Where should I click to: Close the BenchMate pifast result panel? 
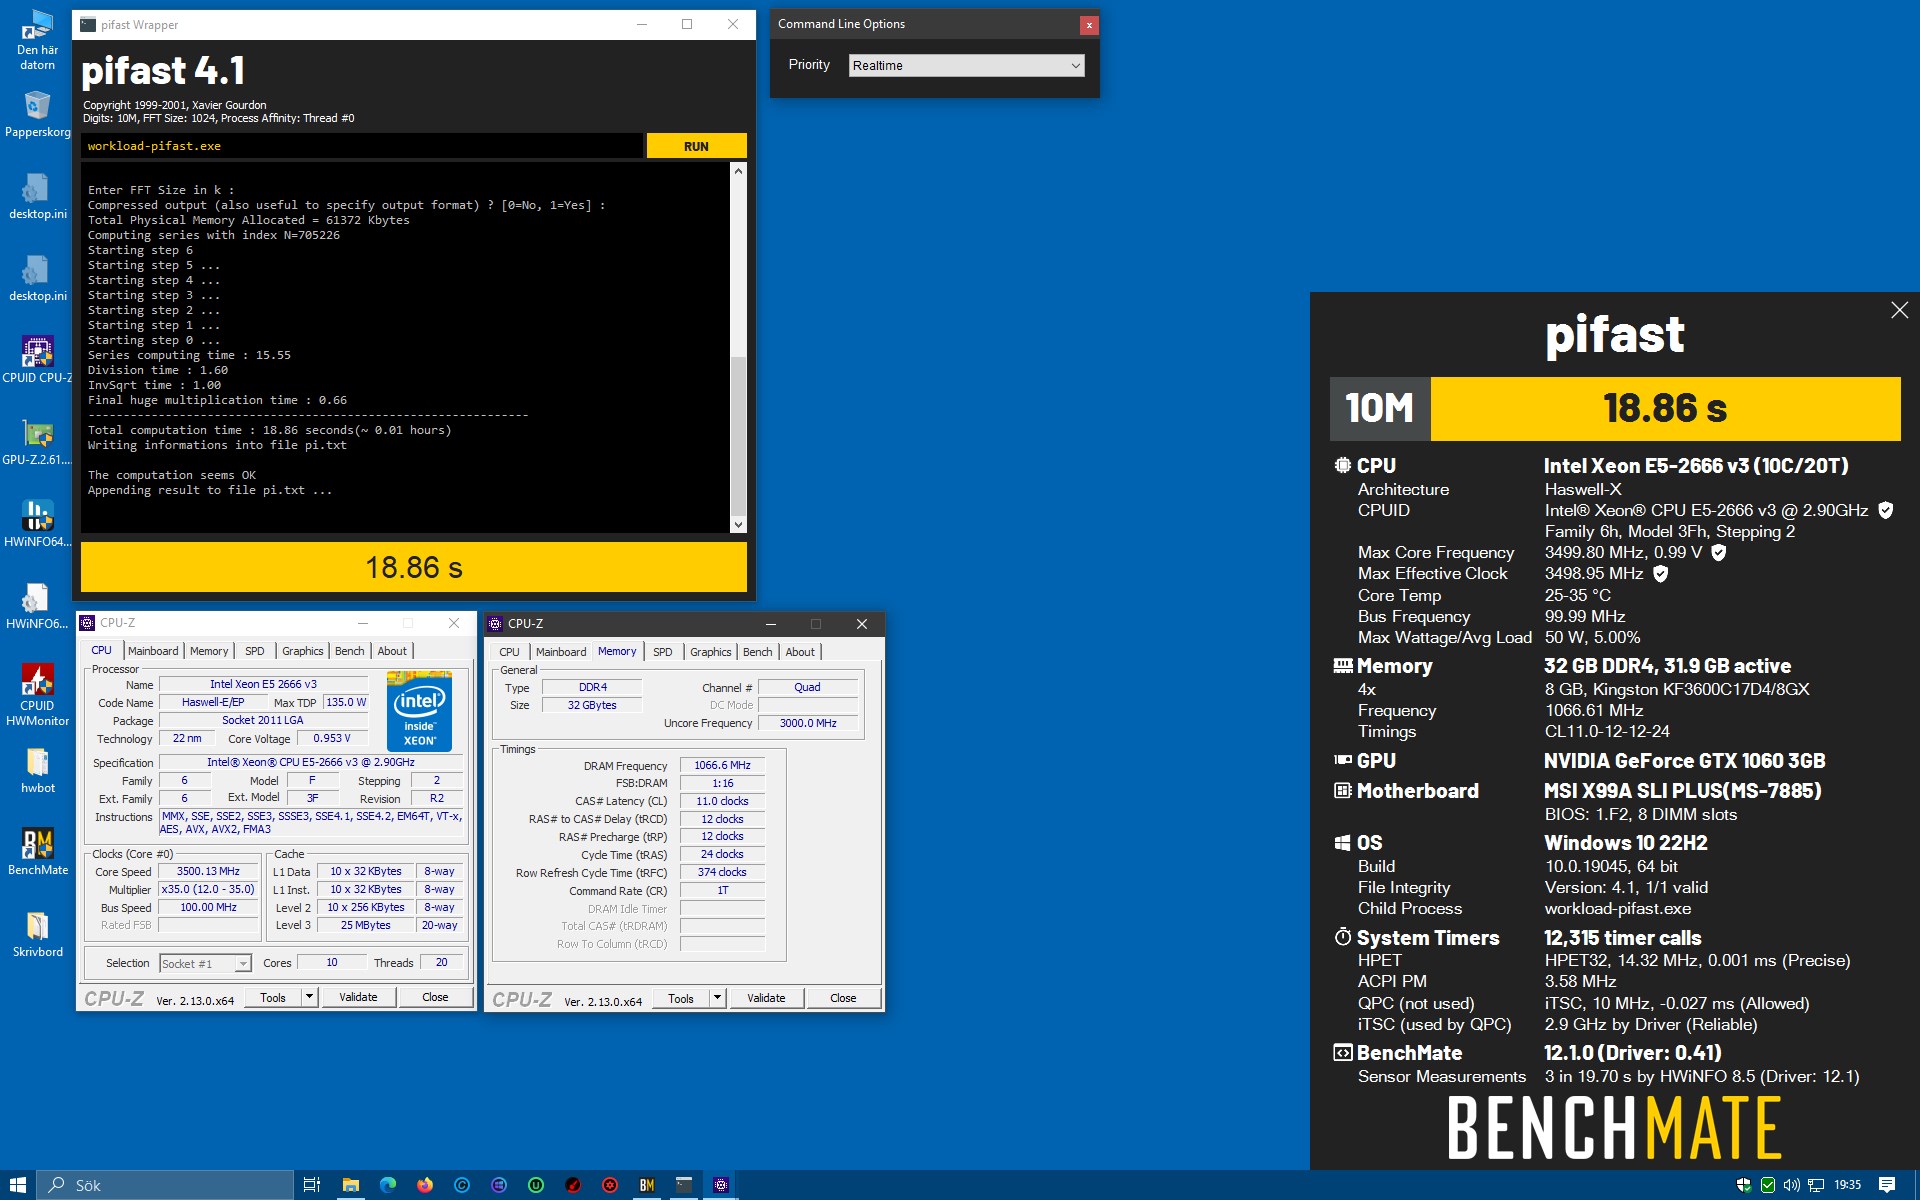tap(1899, 310)
